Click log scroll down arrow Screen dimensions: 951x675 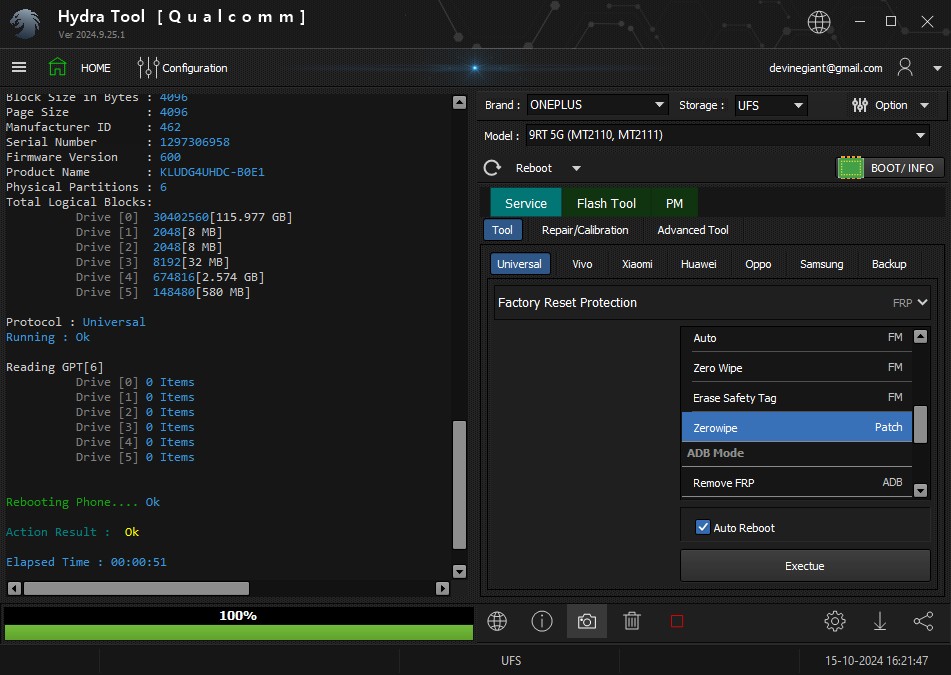coord(459,571)
